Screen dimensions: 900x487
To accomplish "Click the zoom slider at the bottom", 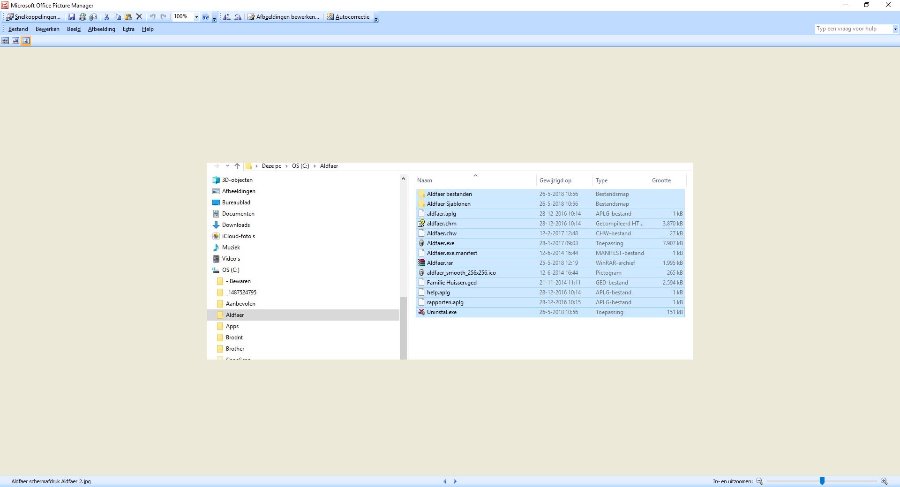I will 822,481.
